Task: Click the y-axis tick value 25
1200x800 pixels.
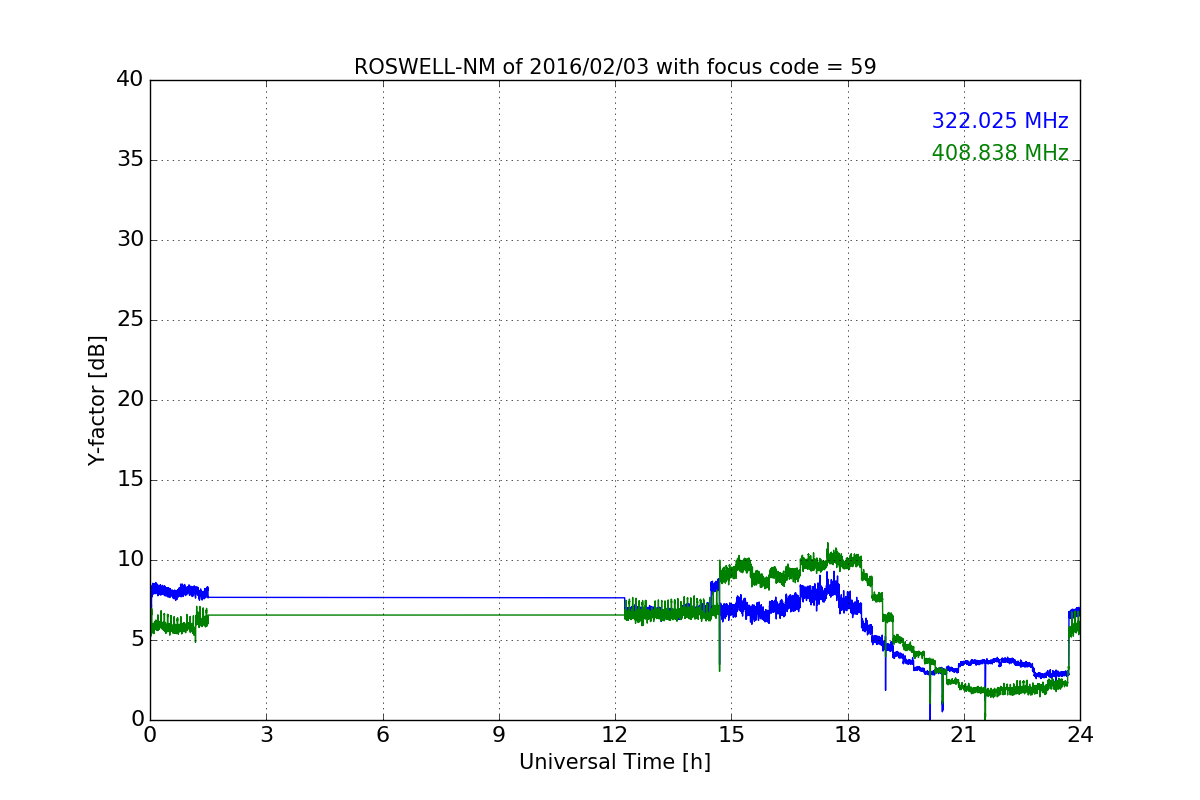Action: [130, 319]
